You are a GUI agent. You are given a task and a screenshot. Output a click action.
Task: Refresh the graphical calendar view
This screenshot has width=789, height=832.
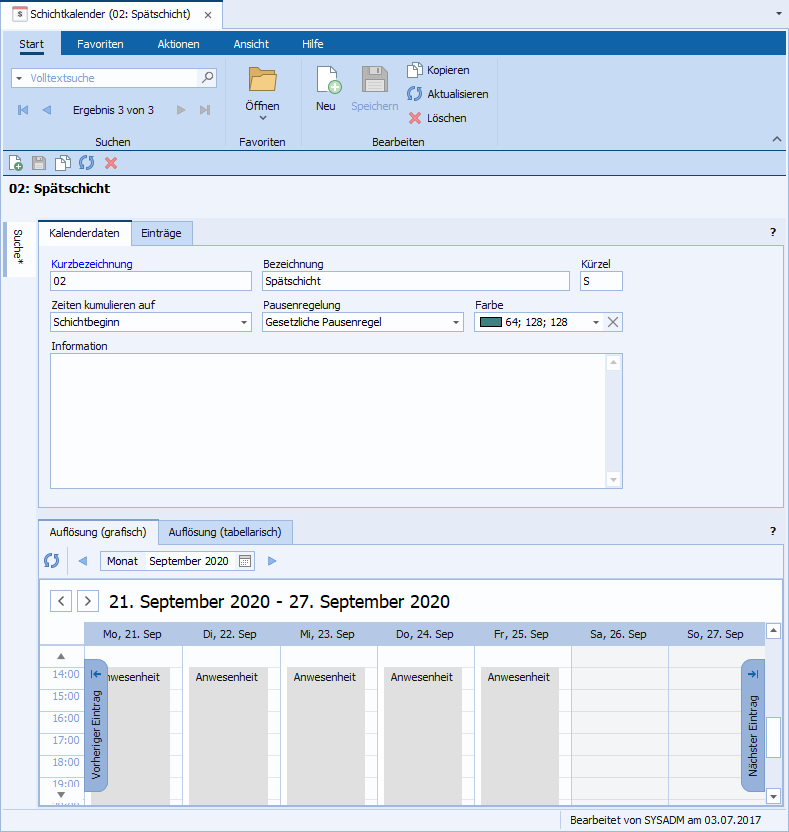(52, 561)
